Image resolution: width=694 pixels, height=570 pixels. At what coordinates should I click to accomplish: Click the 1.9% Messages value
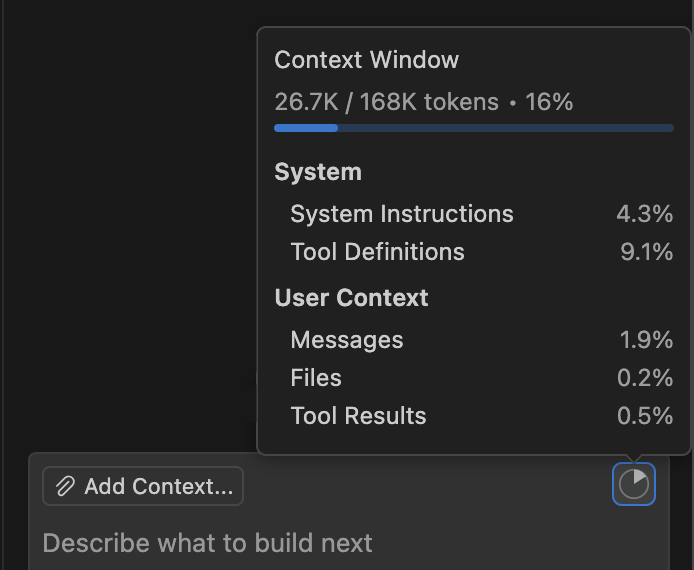[646, 340]
